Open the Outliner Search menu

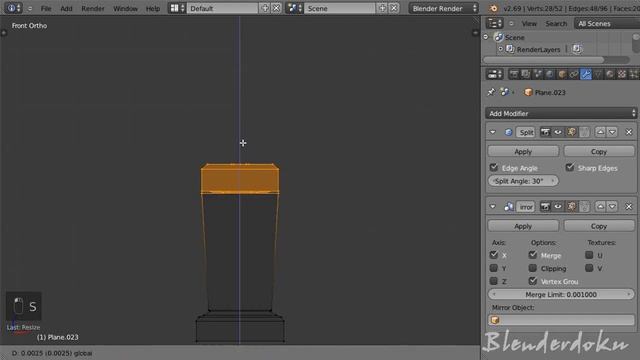556,24
